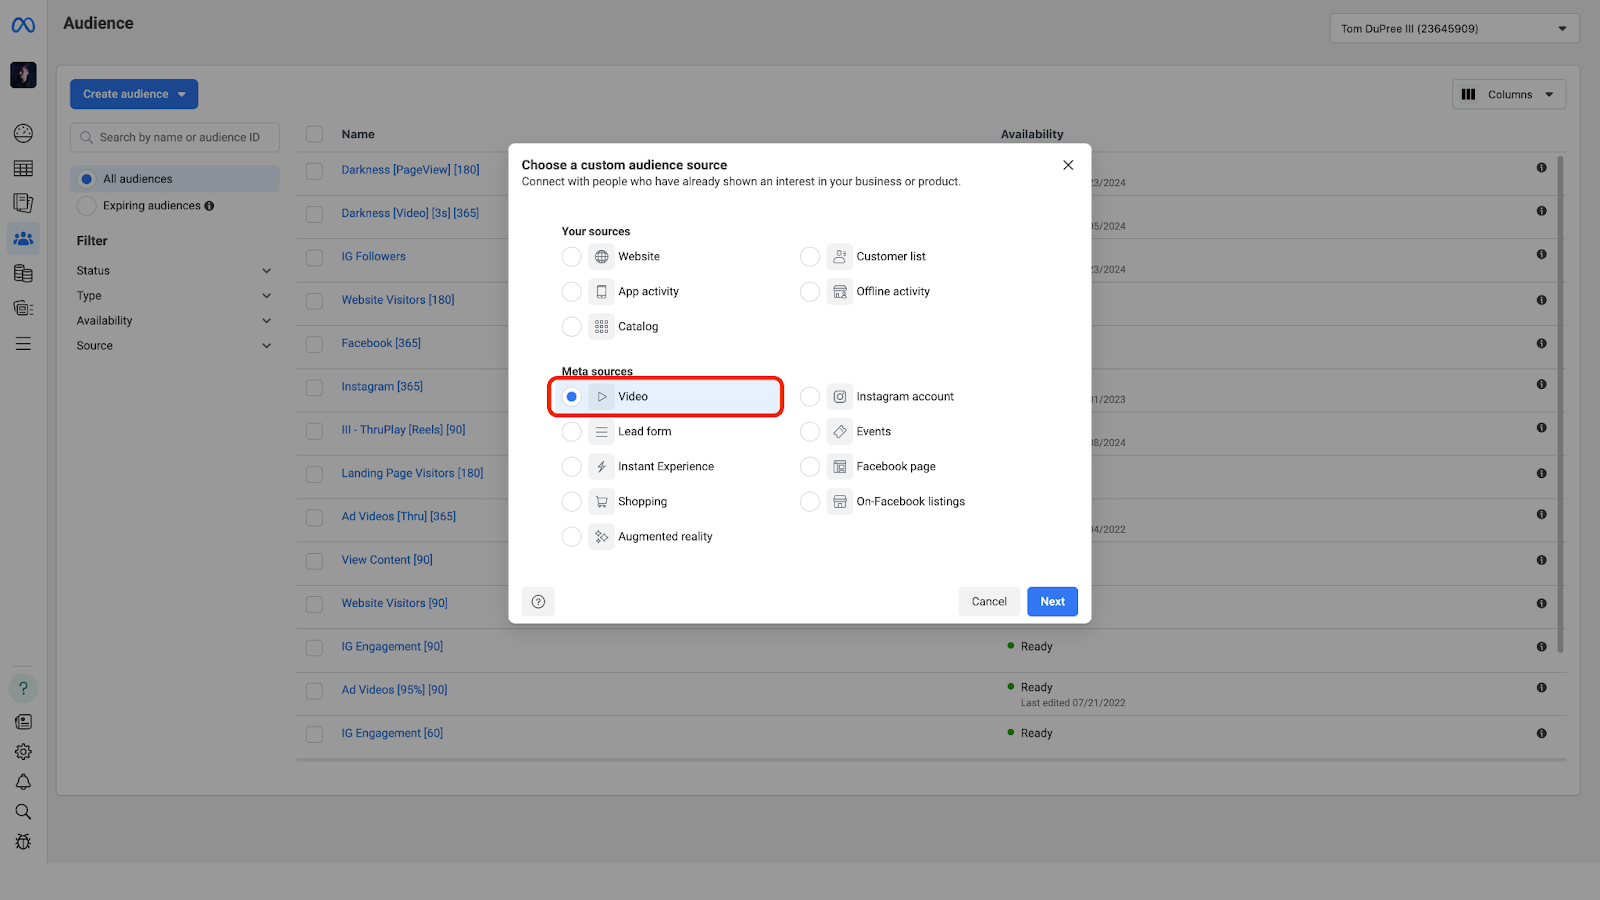Select the Video radio button
Screen dimensions: 1600x900
tap(571, 397)
